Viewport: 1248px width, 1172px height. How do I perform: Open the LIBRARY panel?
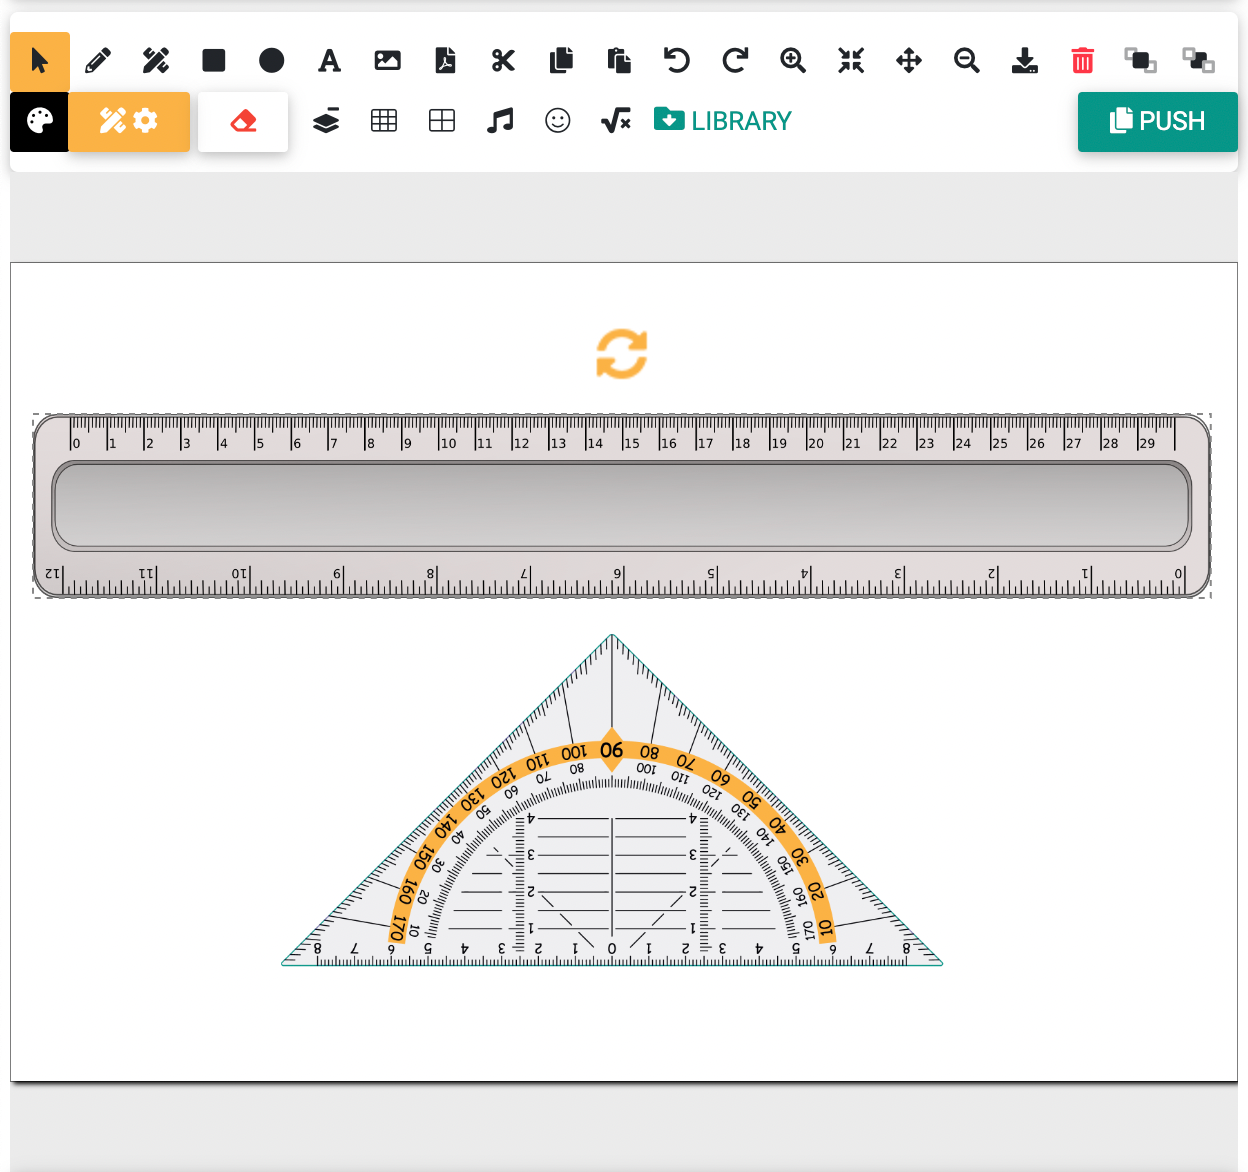coord(722,120)
